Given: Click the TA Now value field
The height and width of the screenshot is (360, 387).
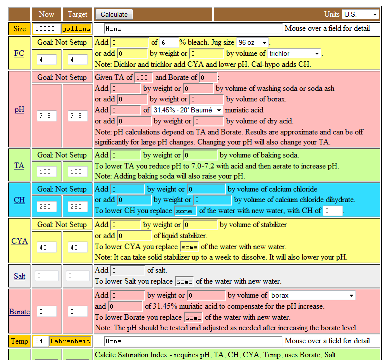Looking at the screenshot, I should (46, 172).
